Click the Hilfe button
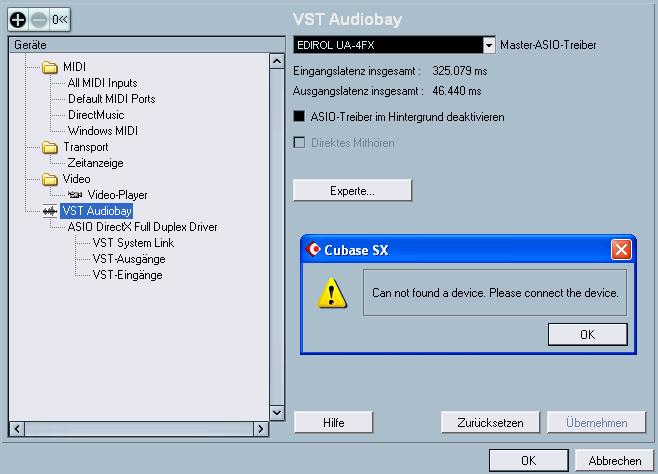Screen dimensions: 658x474 (334, 422)
